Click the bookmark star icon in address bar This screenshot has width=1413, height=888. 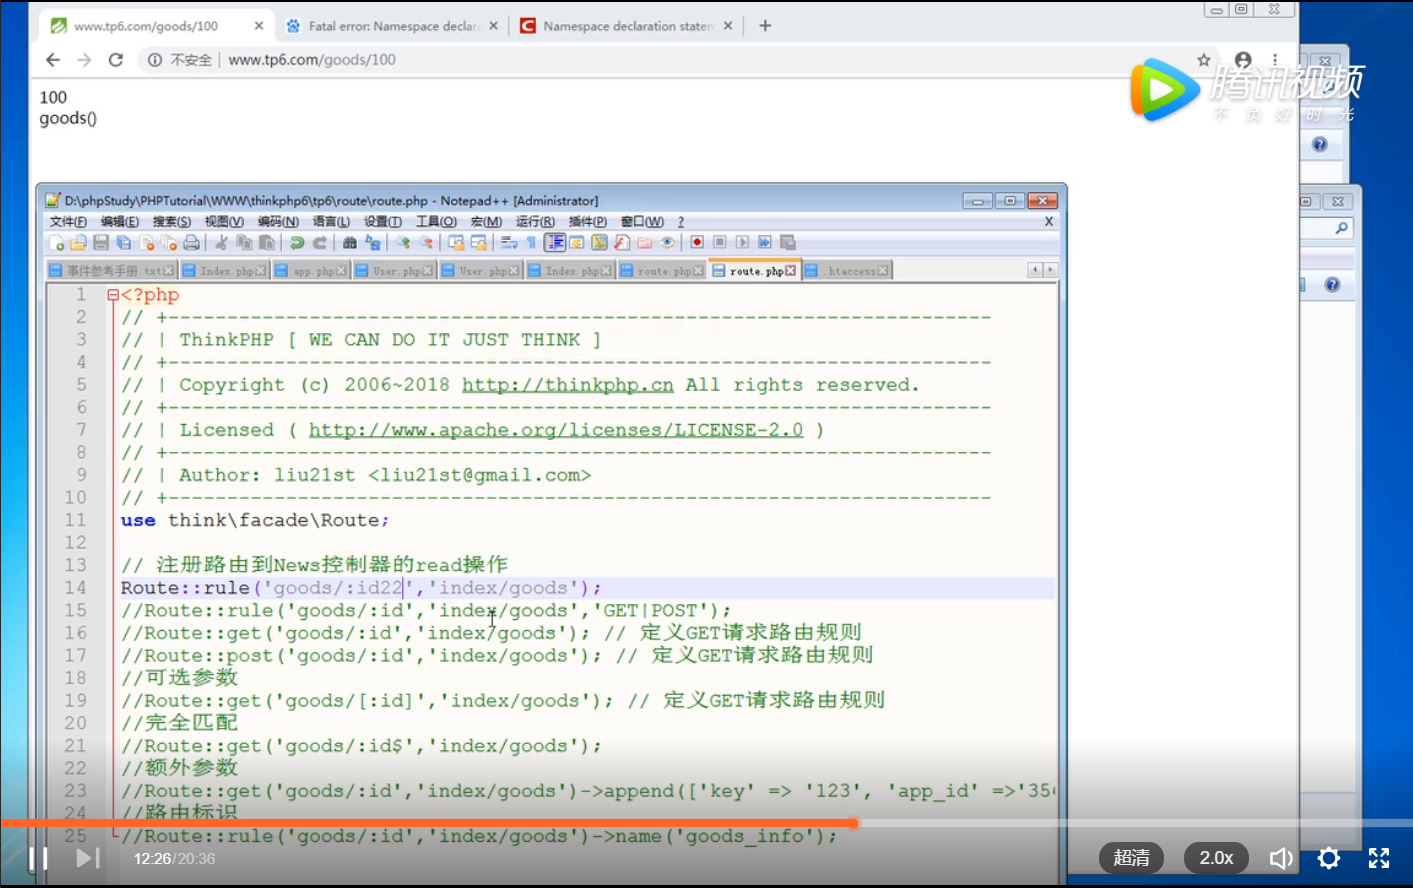click(1204, 60)
